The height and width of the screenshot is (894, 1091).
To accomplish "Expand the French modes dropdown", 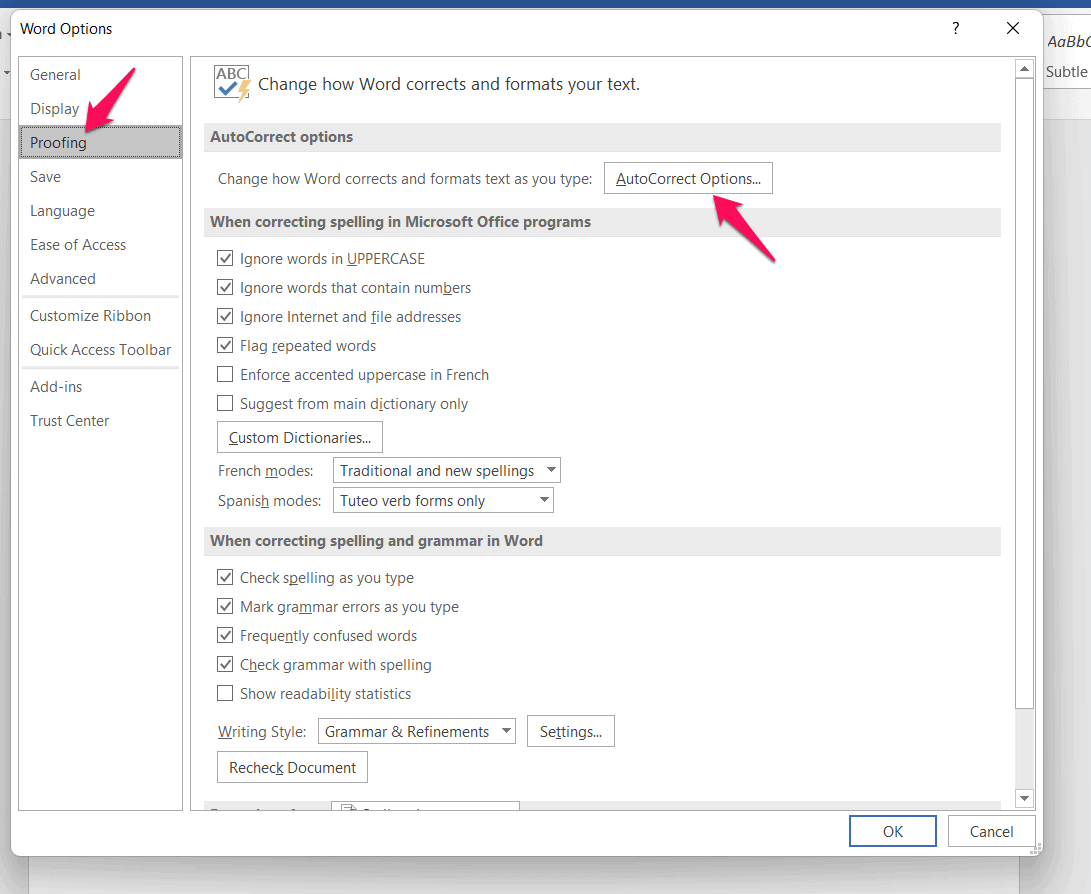I will (447, 471).
